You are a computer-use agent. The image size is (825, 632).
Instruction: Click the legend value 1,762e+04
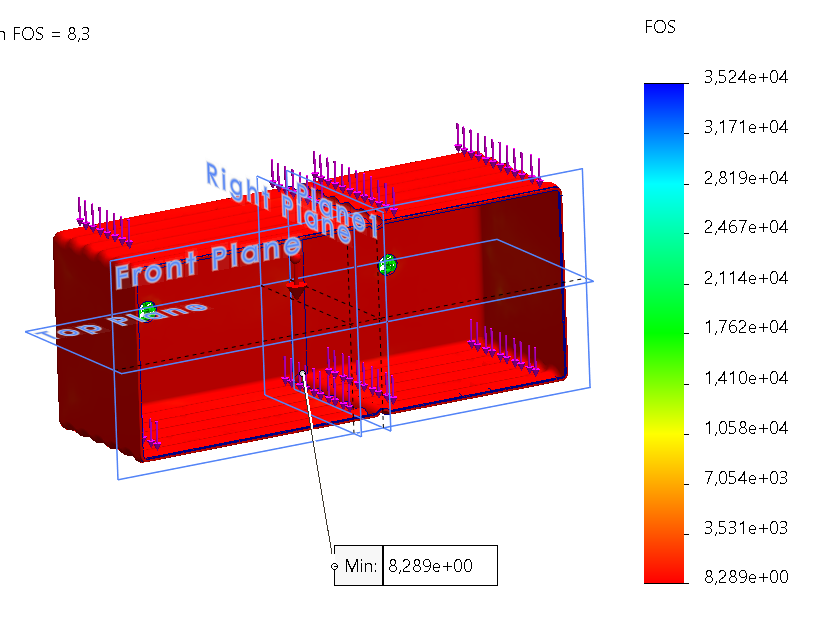coord(746,327)
